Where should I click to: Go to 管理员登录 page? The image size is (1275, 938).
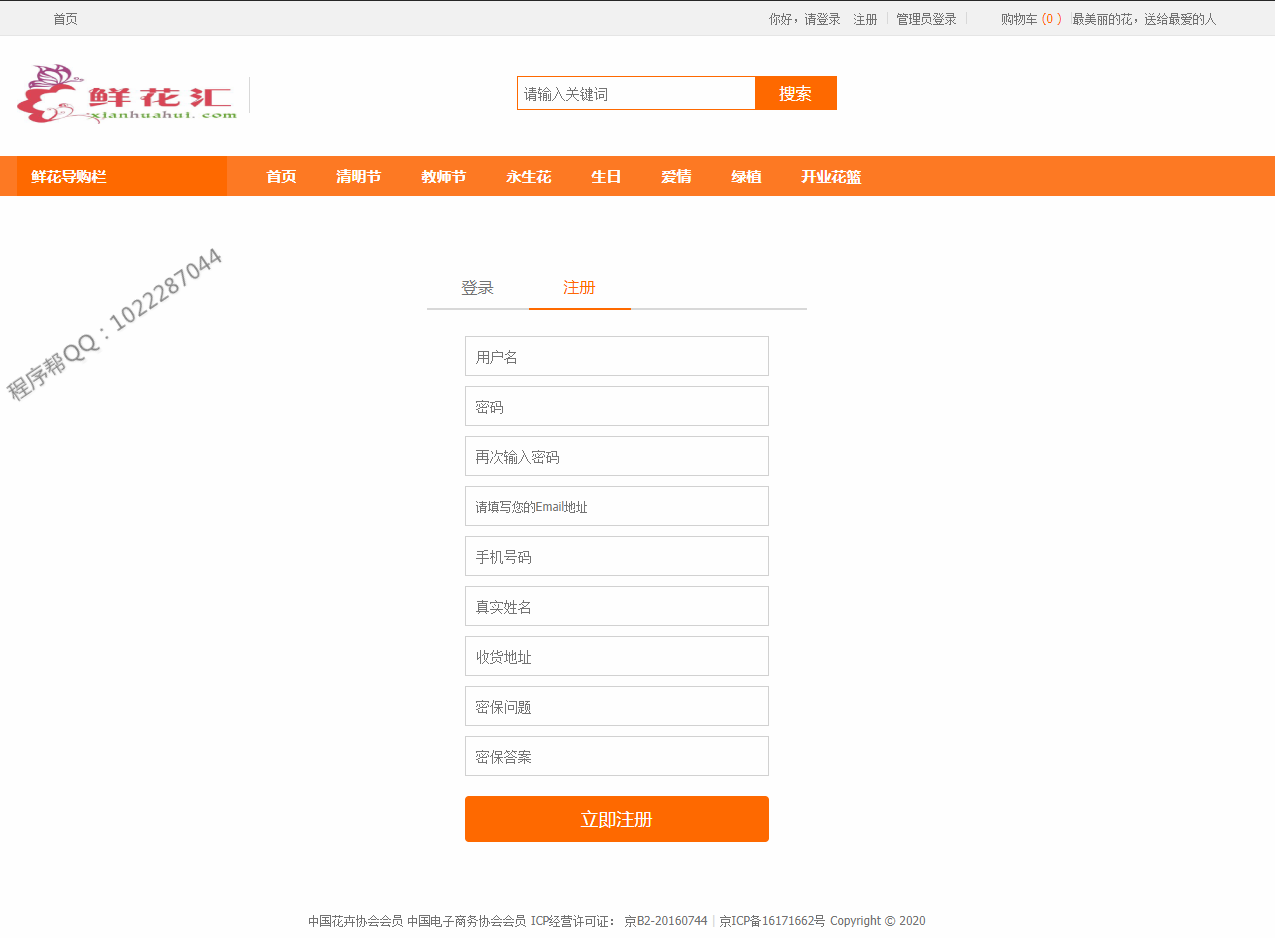click(926, 19)
